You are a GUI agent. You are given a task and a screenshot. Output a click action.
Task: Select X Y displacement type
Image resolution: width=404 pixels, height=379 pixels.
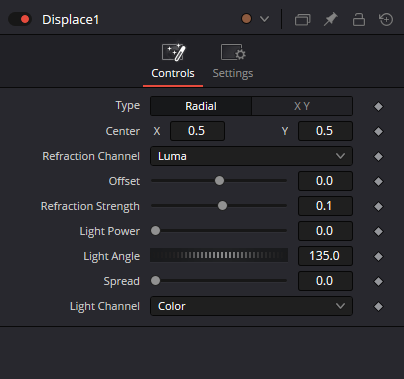(x=302, y=106)
